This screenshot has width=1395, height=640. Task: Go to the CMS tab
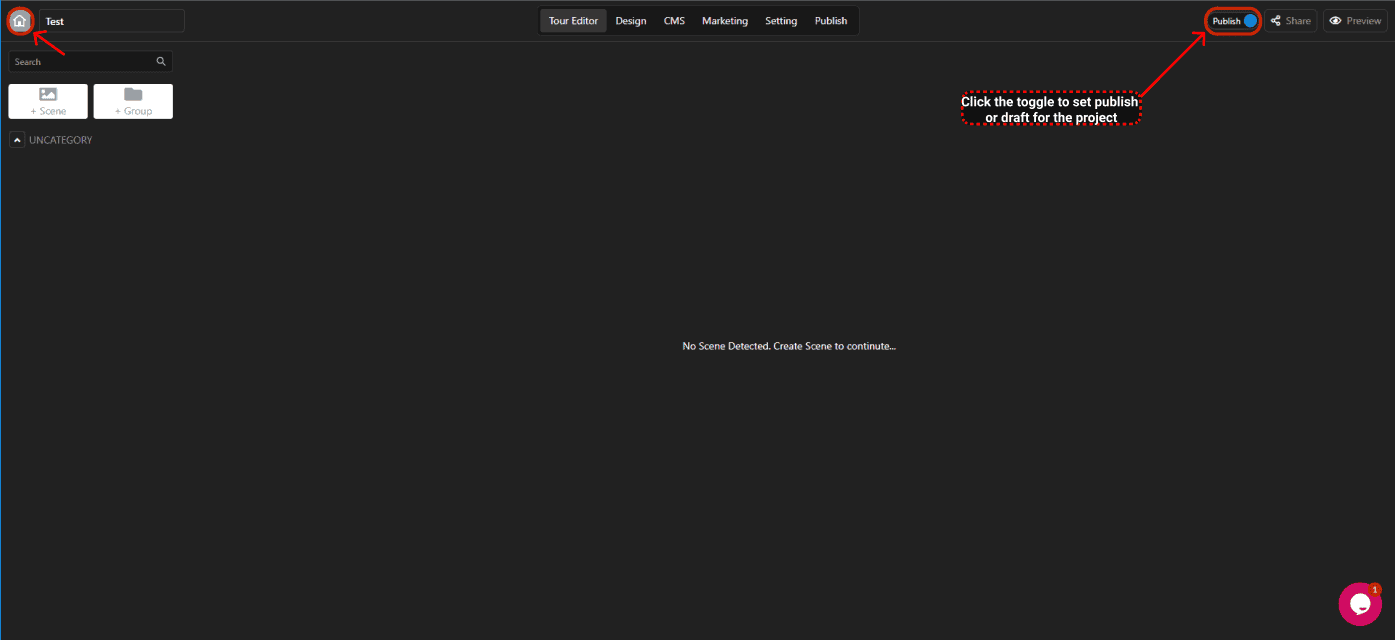click(674, 21)
